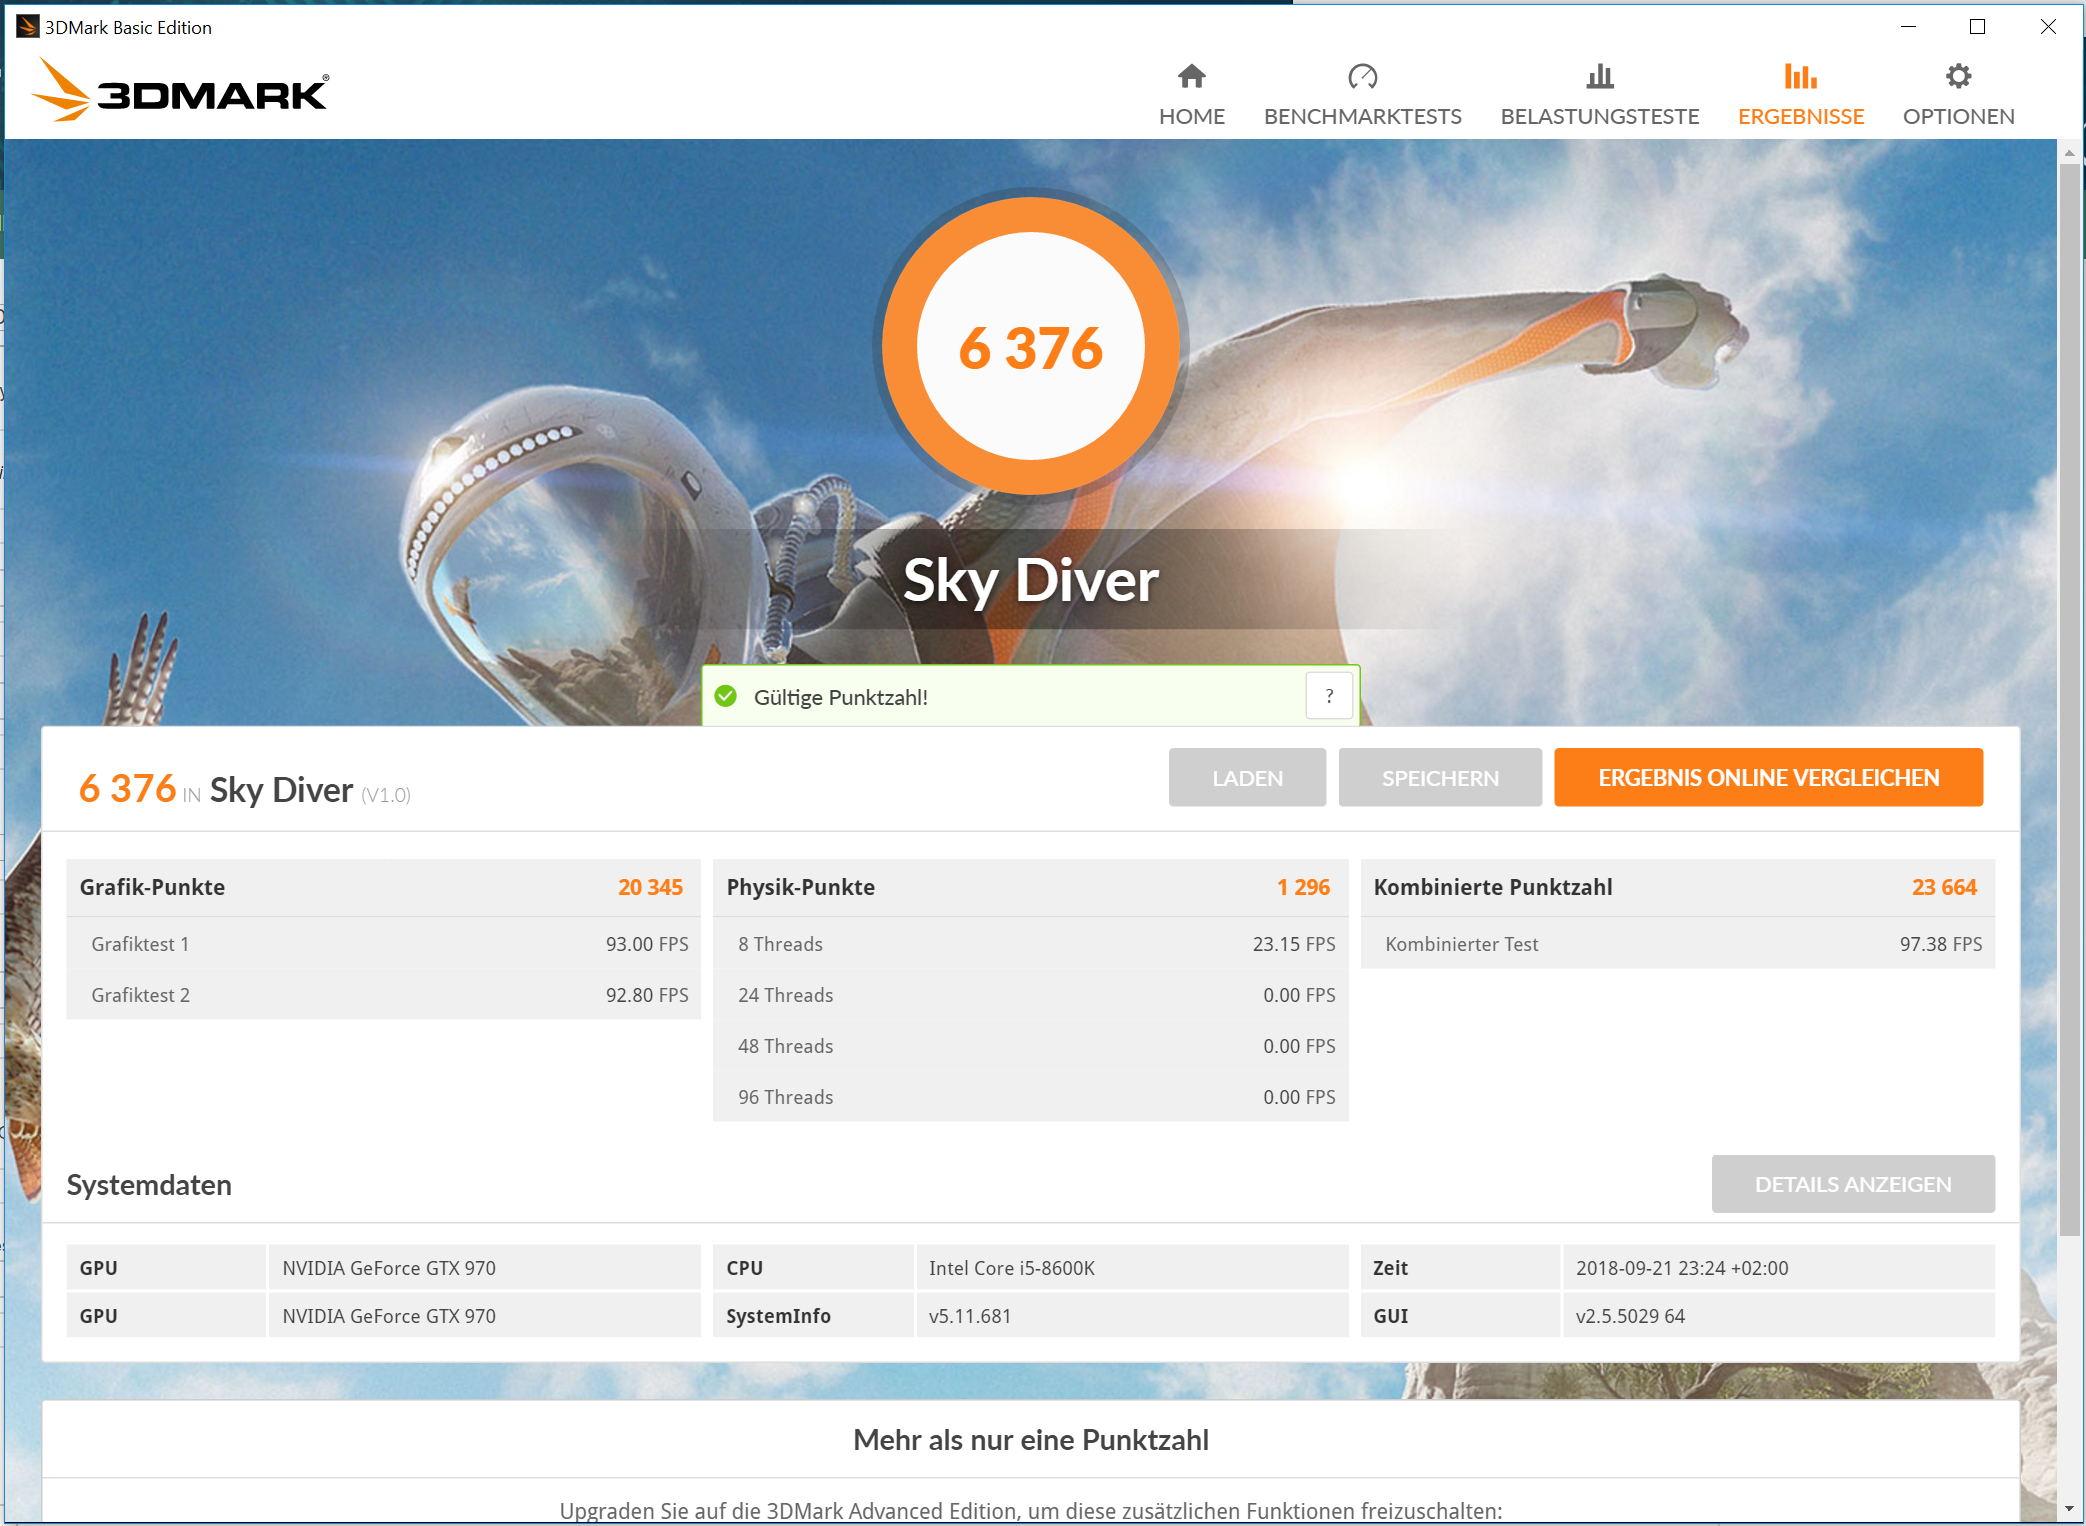The width and height of the screenshot is (2086, 1526).
Task: Click 24 Threads row
Action: point(1030,995)
